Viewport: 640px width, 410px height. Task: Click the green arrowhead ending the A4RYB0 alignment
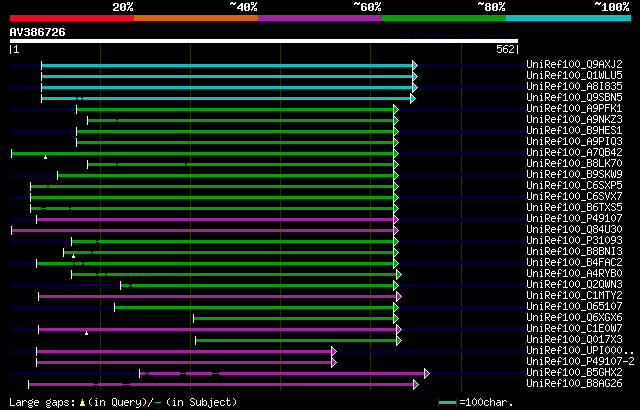(399, 275)
